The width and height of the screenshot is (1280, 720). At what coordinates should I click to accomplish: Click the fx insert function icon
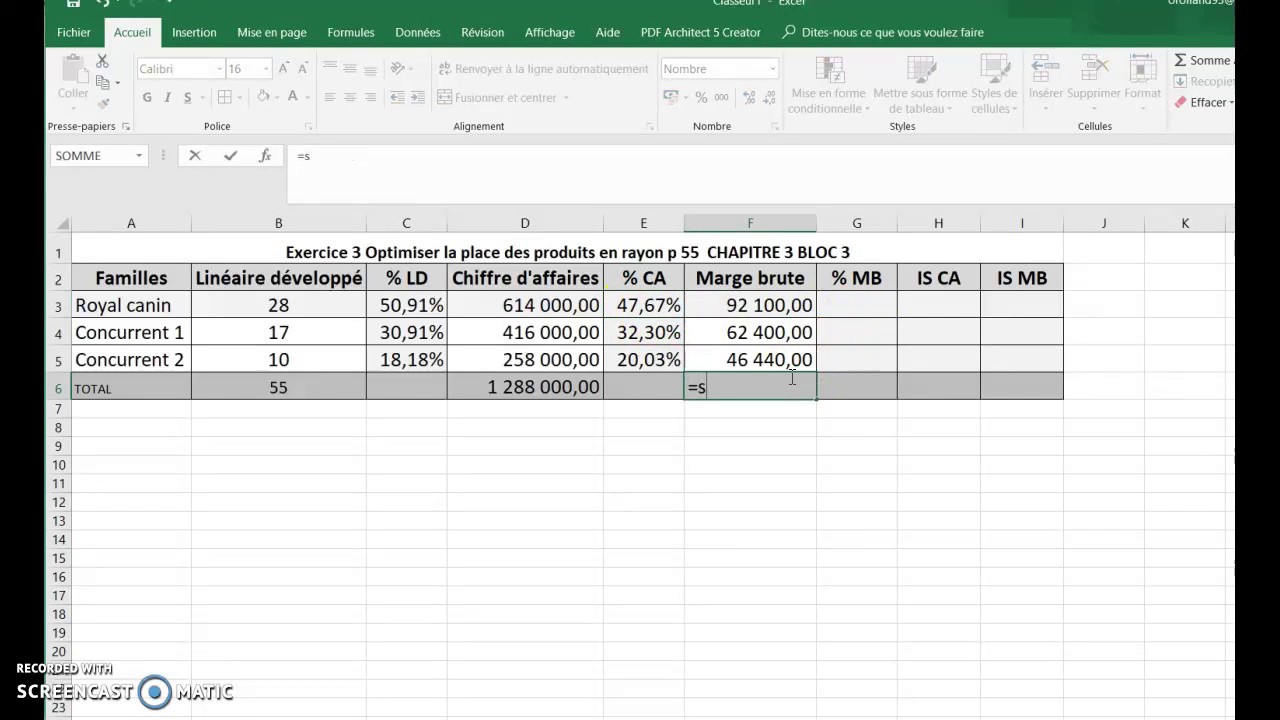click(265, 156)
